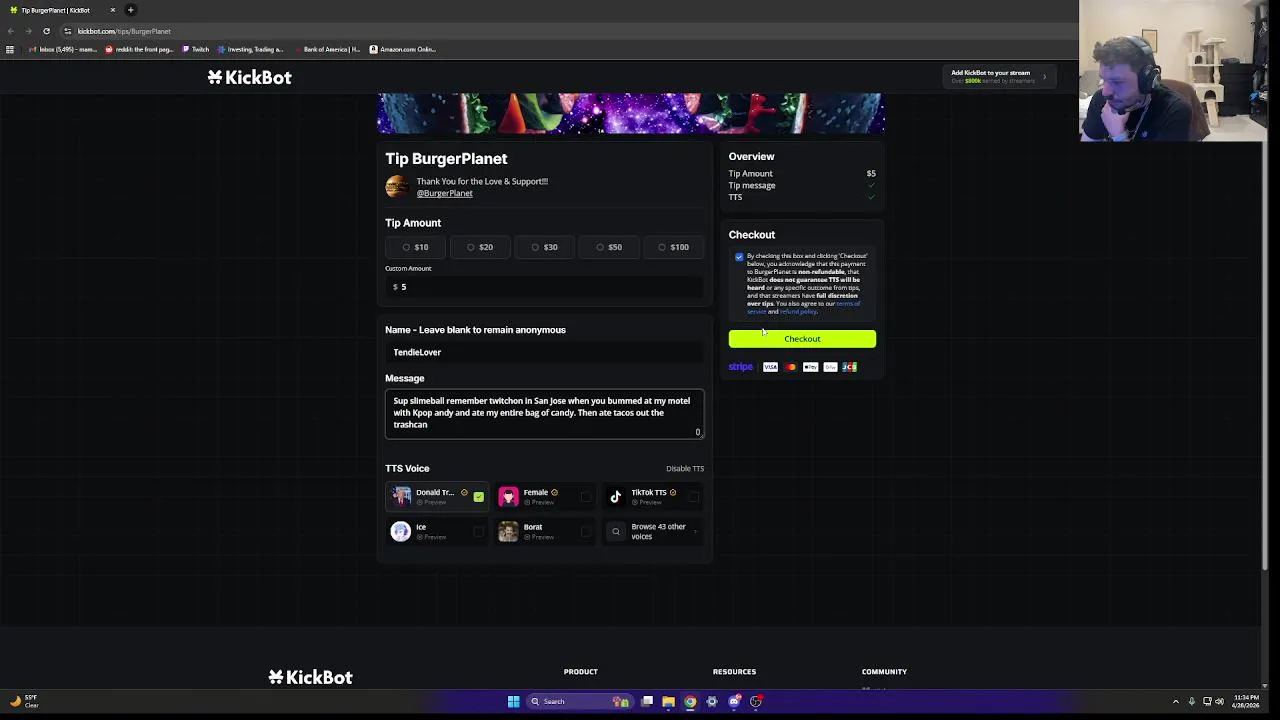Uncheck the Donald Trump voice checkbox
The width and height of the screenshot is (1280, 720).
click(x=479, y=496)
